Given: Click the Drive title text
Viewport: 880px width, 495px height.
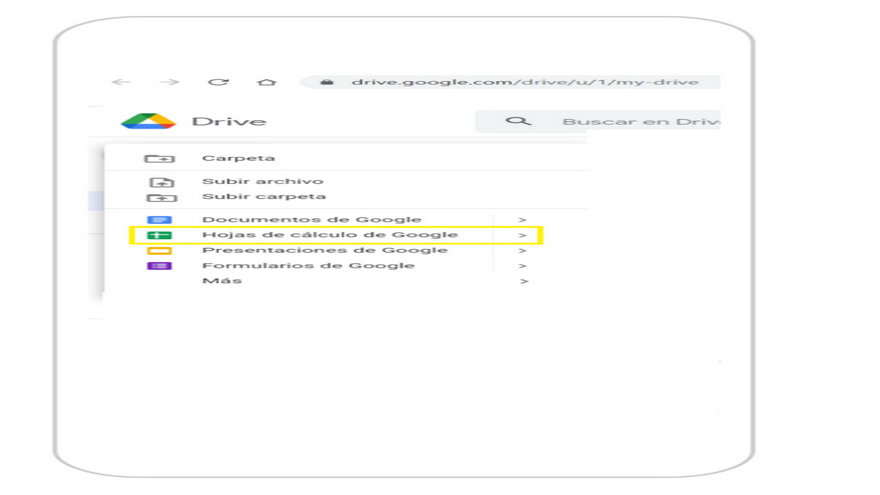Looking at the screenshot, I should [x=229, y=121].
